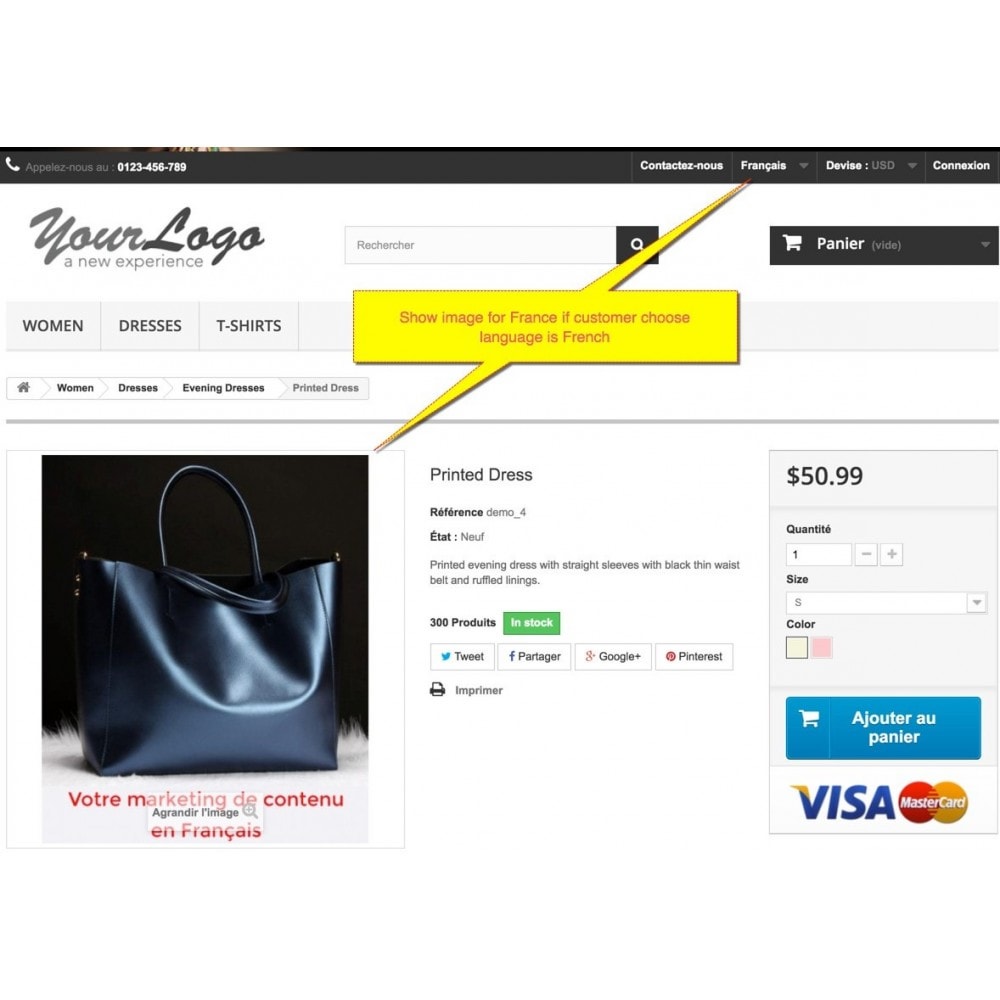Screen dimensions: 1000x1000
Task: Open the Devise USD currency dropdown
Action: click(871, 166)
